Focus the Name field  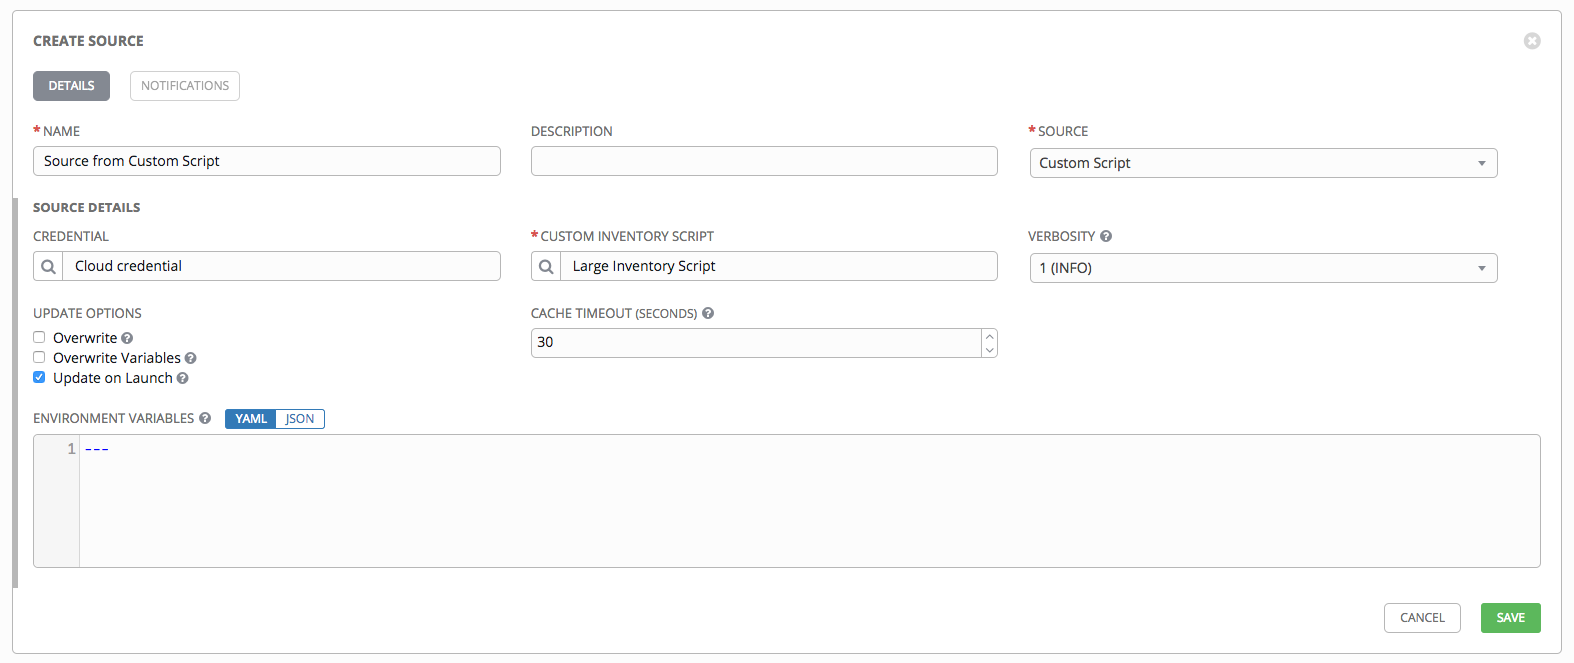coord(267,161)
